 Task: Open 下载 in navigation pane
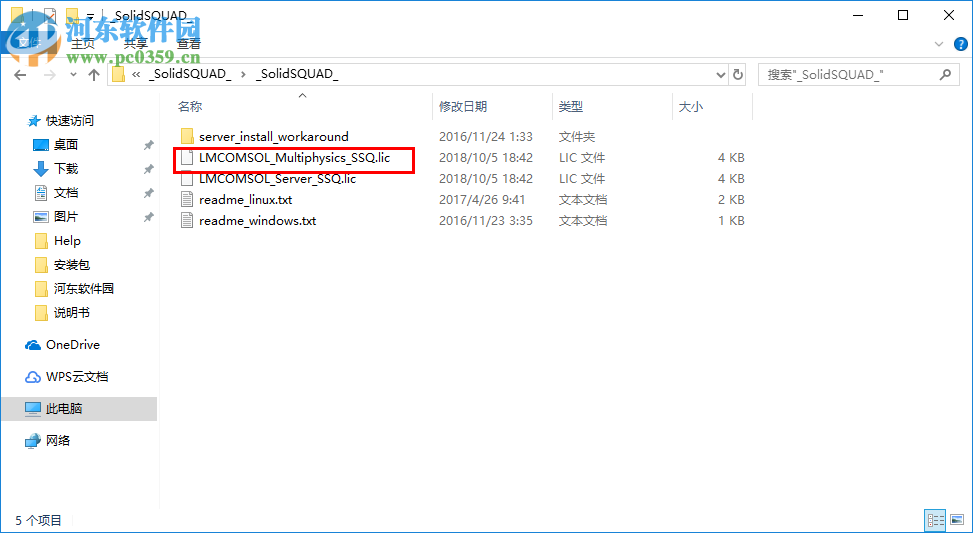pos(66,169)
